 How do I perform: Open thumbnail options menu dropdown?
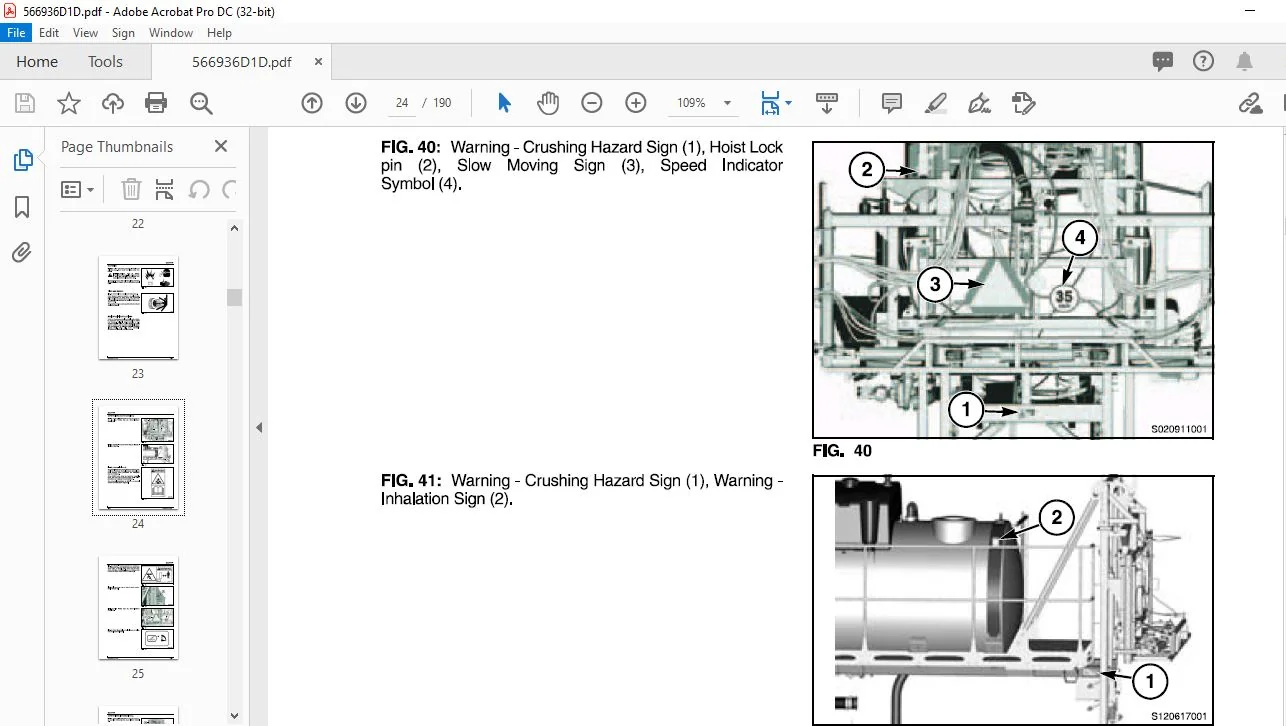78,189
